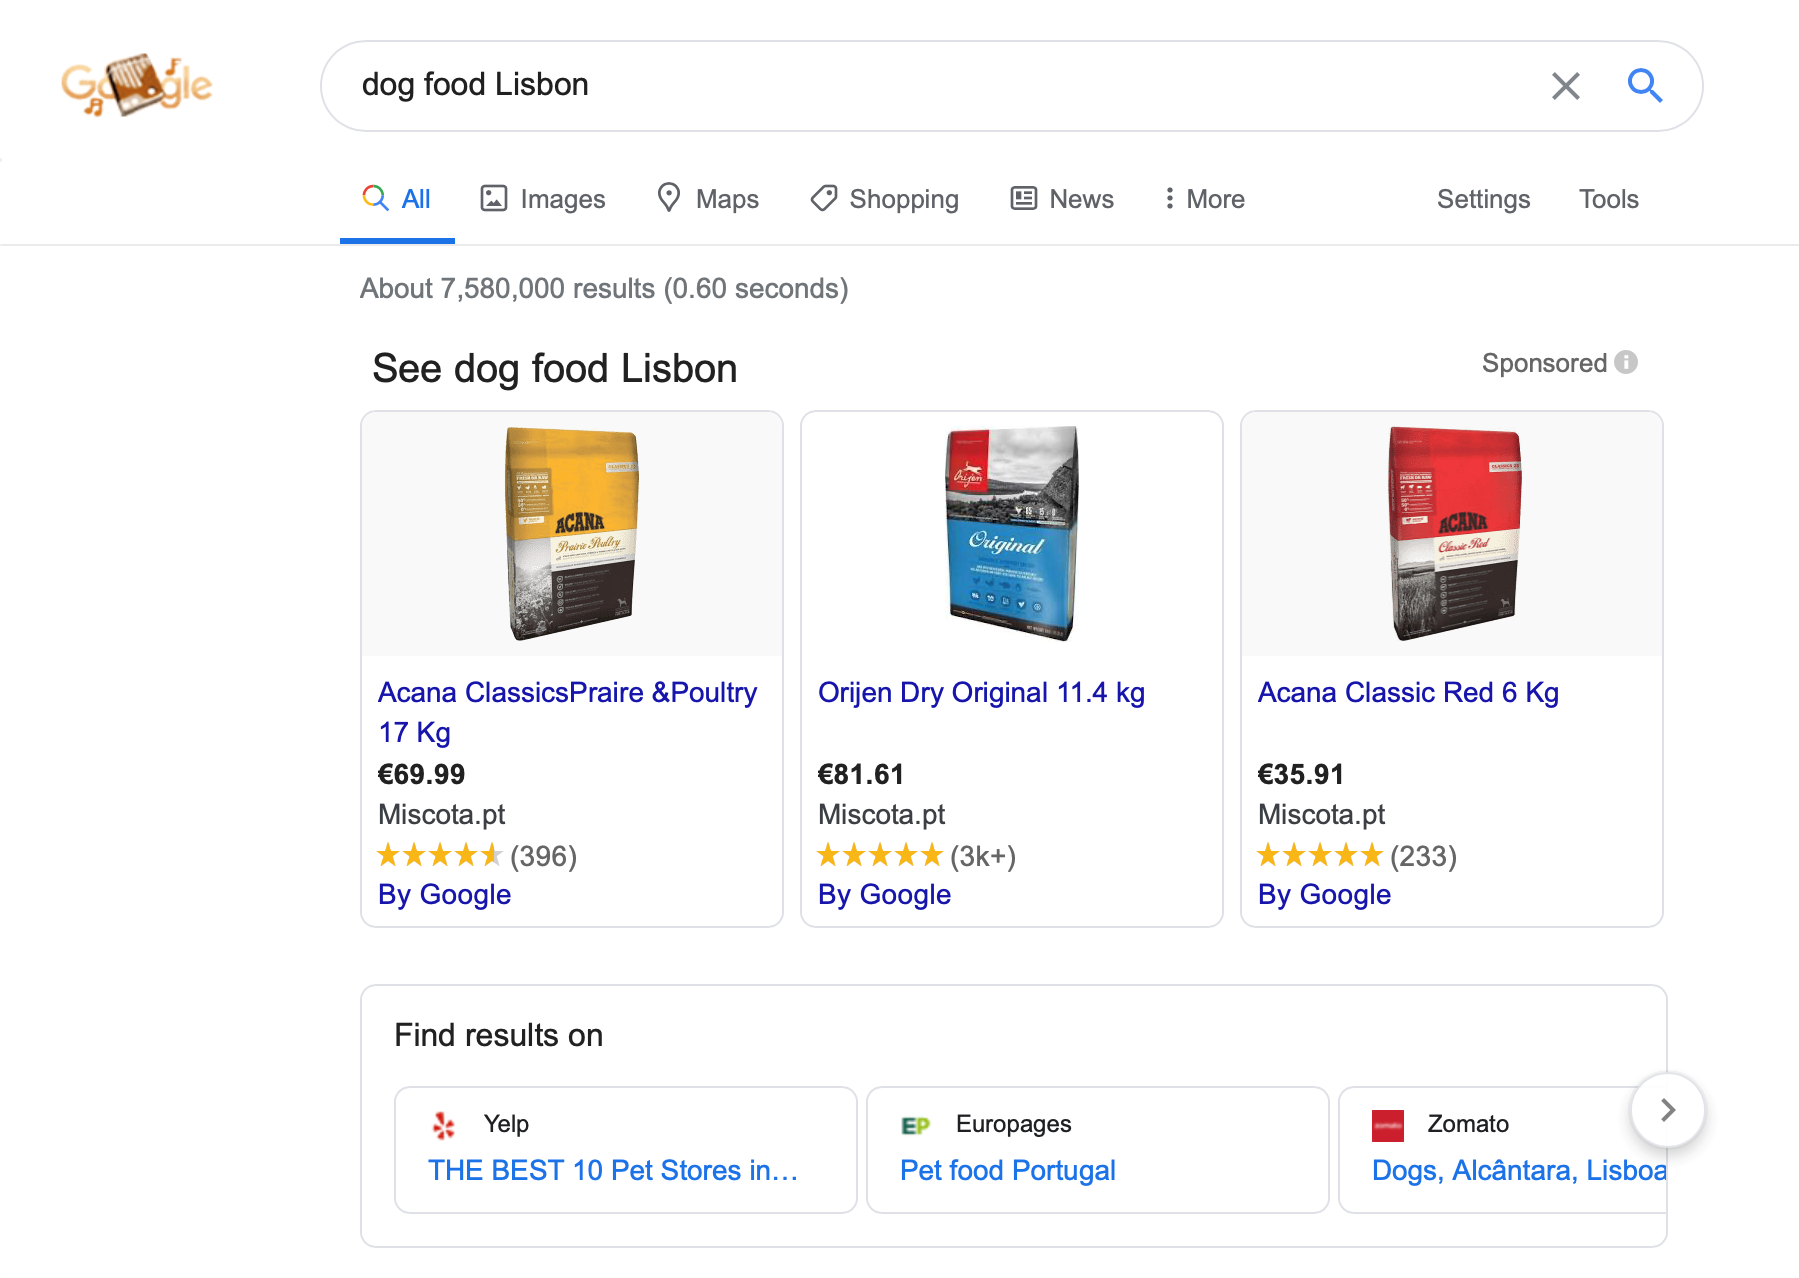Go to the Shopping tab
This screenshot has height=1278, width=1799.
pos(884,199)
